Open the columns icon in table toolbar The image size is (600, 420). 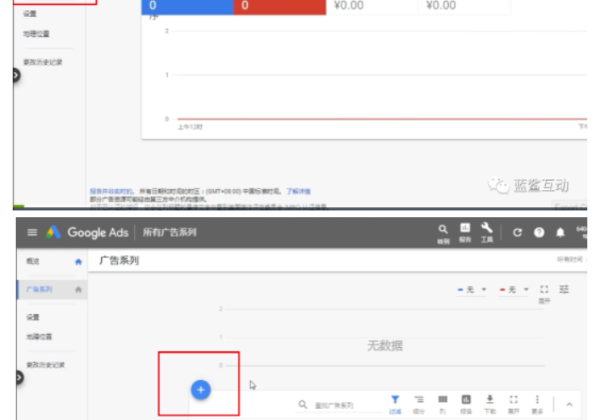point(443,399)
